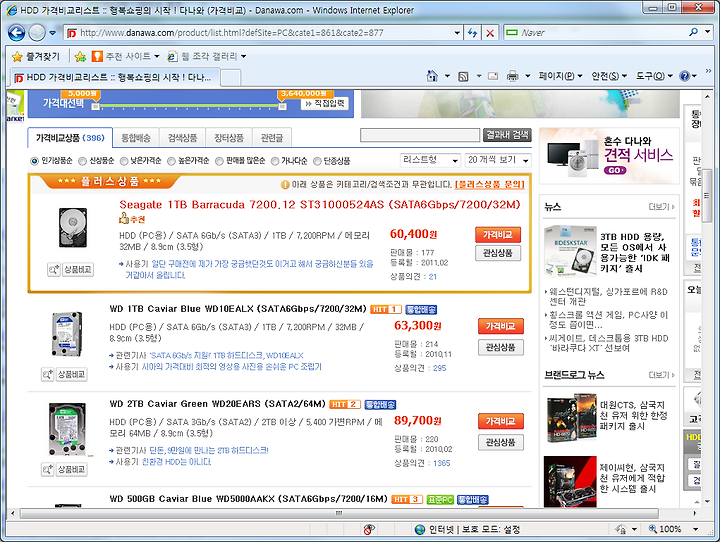Adjust the maximum price slider handle
720x542 pixels.
pyautogui.click(x=282, y=106)
